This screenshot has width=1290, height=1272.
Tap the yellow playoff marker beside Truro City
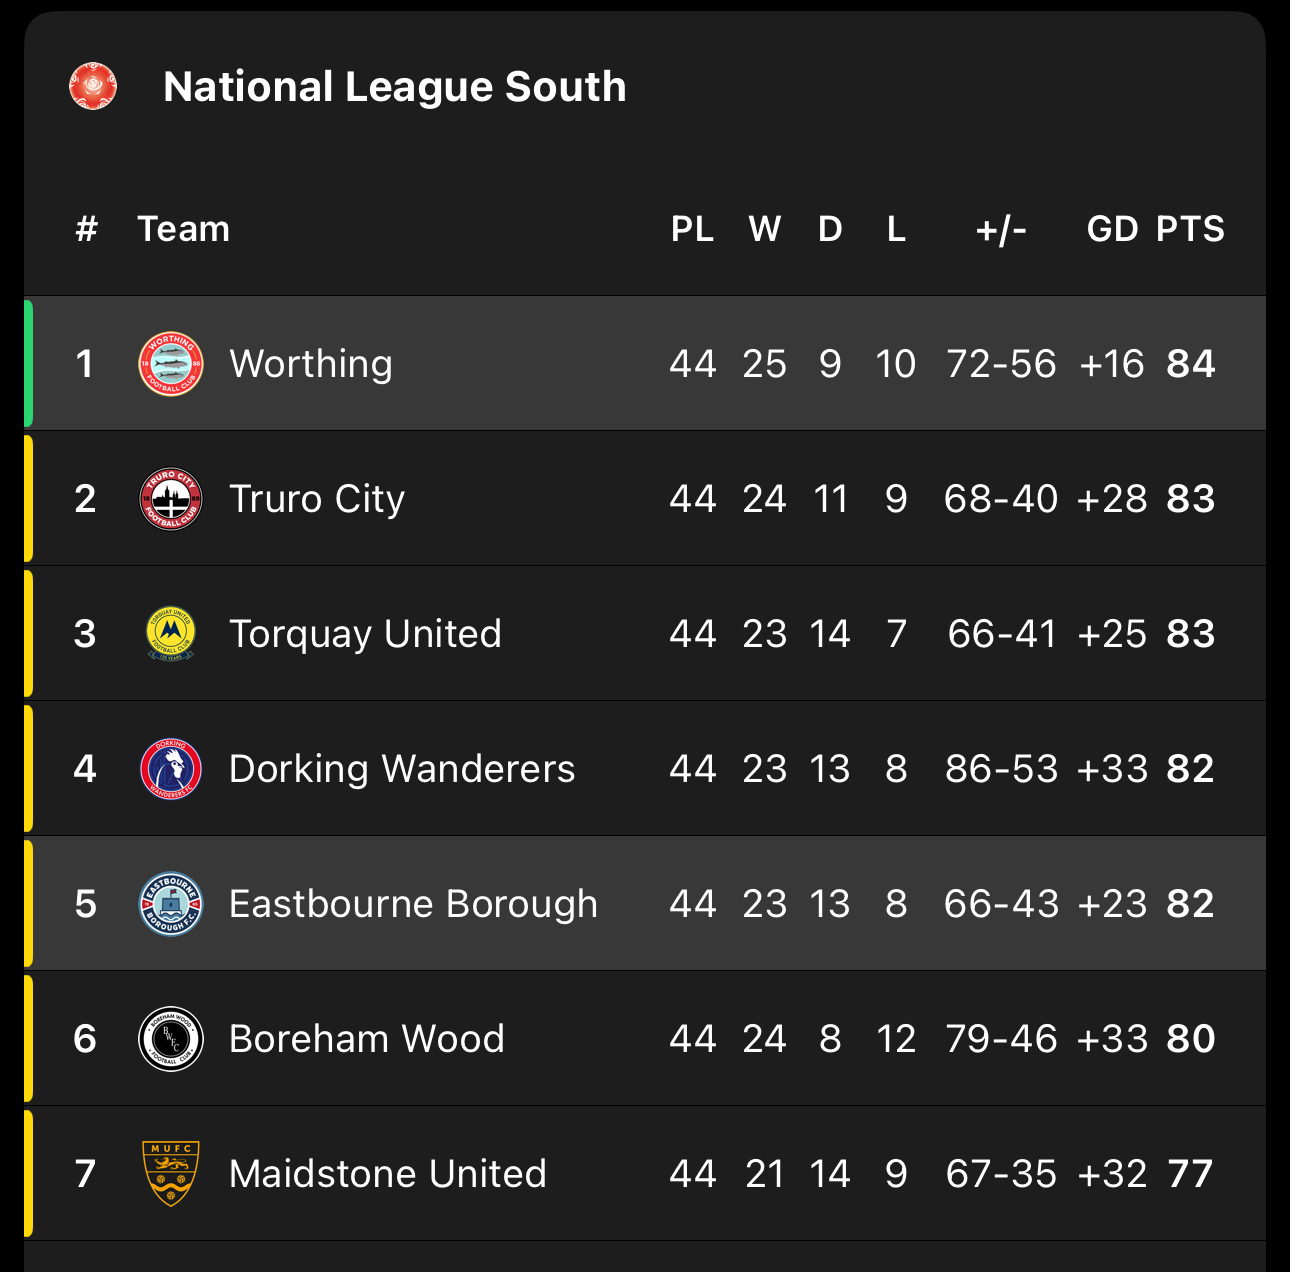point(28,499)
